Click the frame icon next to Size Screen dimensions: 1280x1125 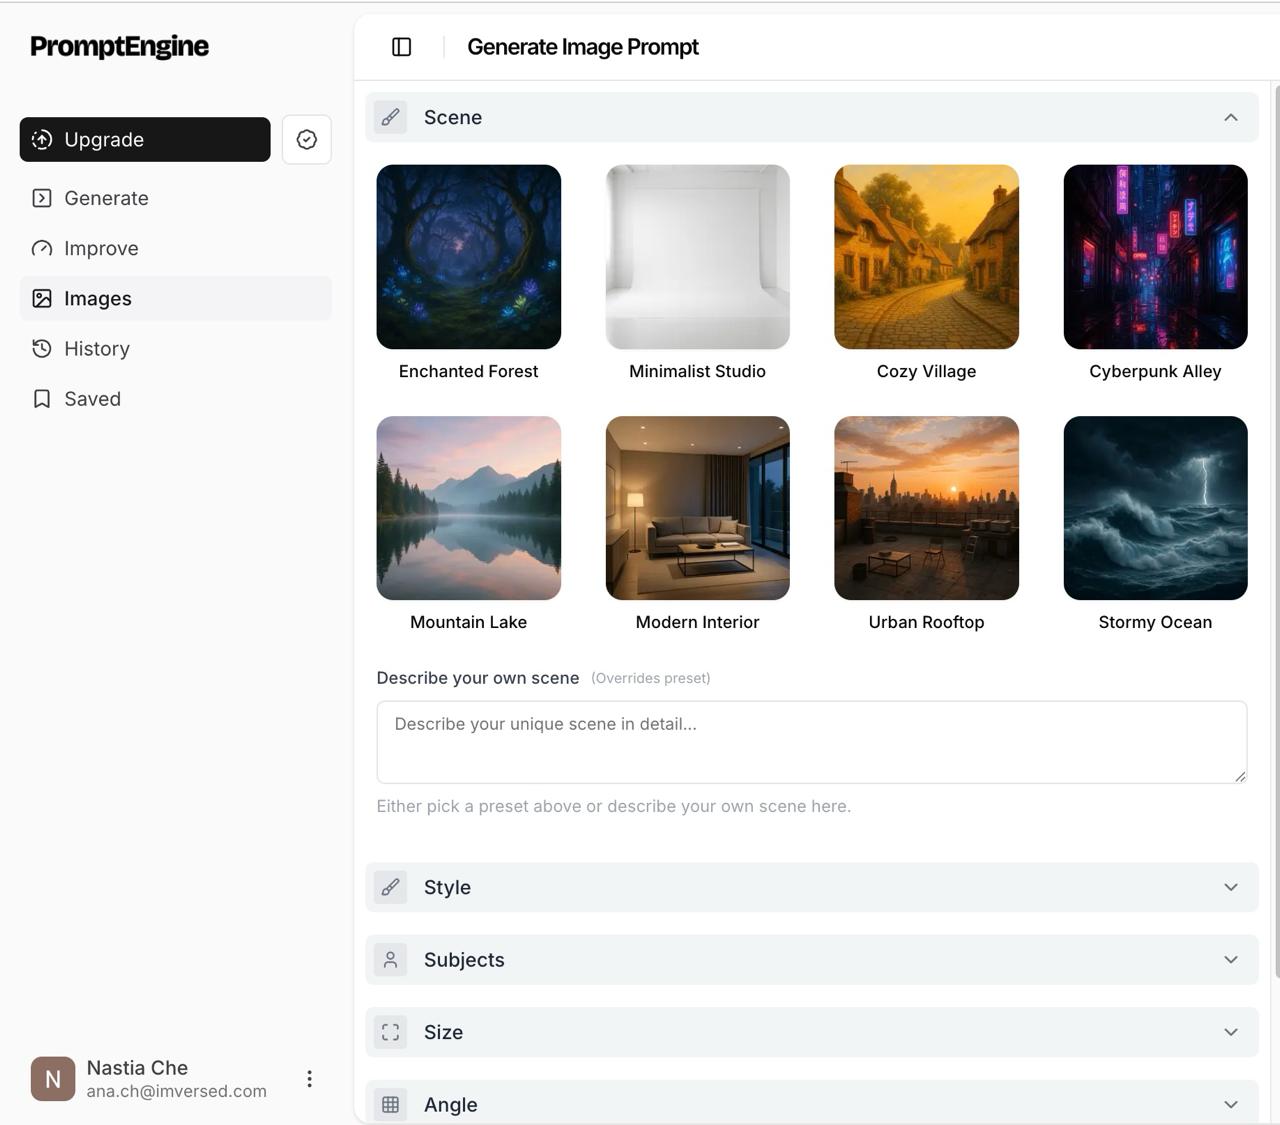(391, 1032)
